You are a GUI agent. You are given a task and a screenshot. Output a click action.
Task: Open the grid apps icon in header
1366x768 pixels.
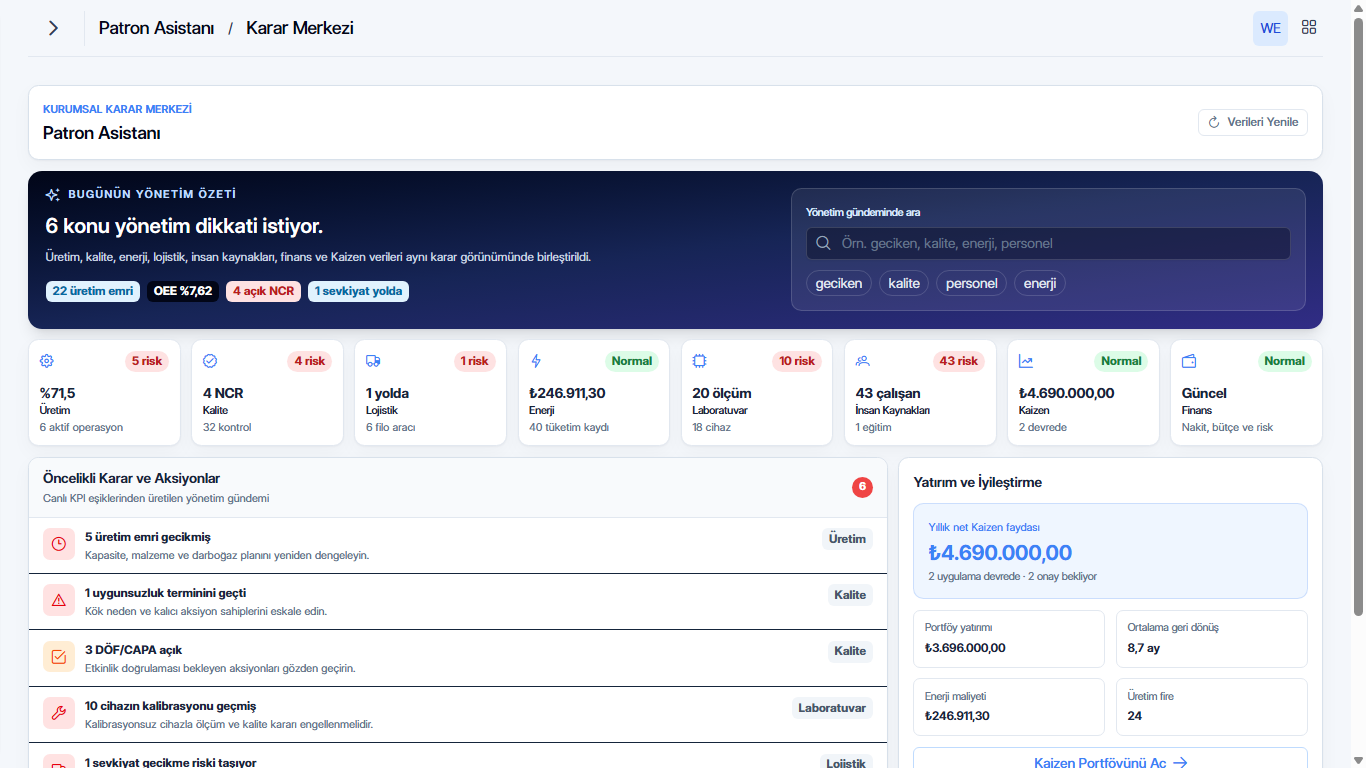[x=1309, y=28]
